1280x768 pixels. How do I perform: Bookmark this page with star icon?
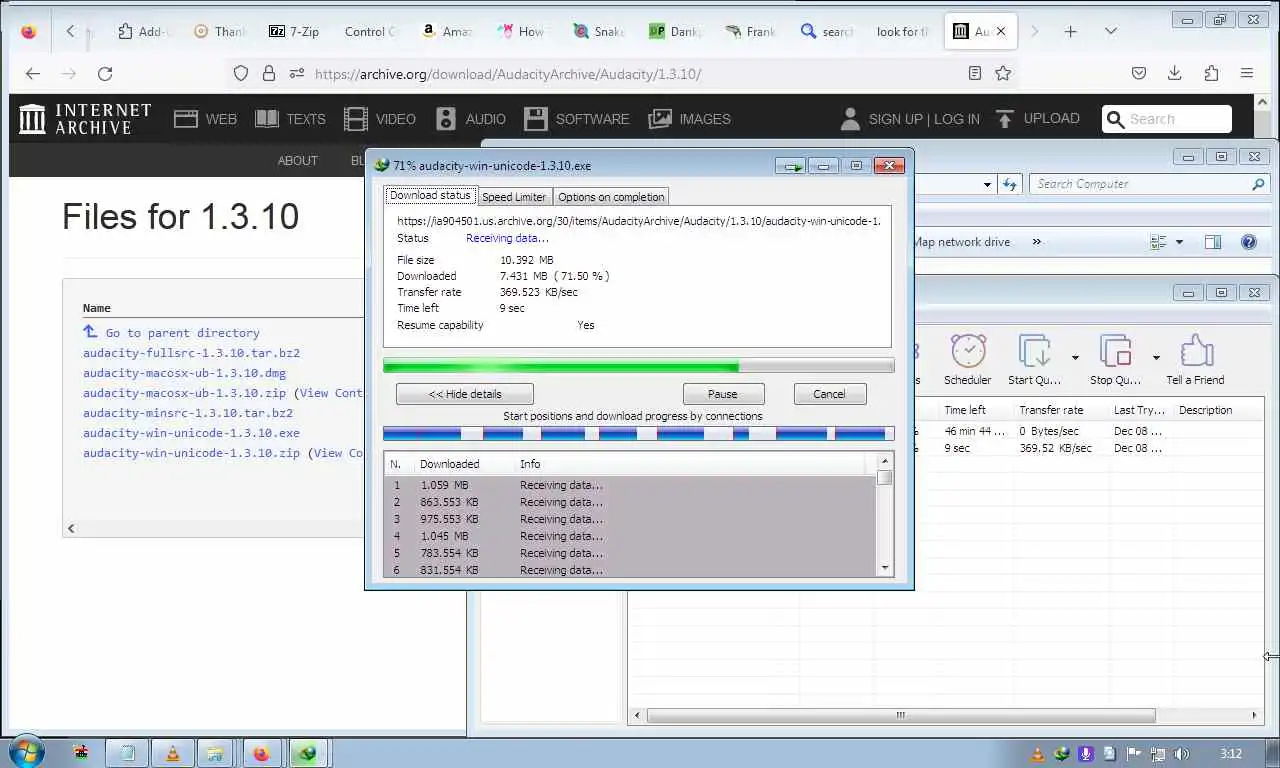(1003, 73)
